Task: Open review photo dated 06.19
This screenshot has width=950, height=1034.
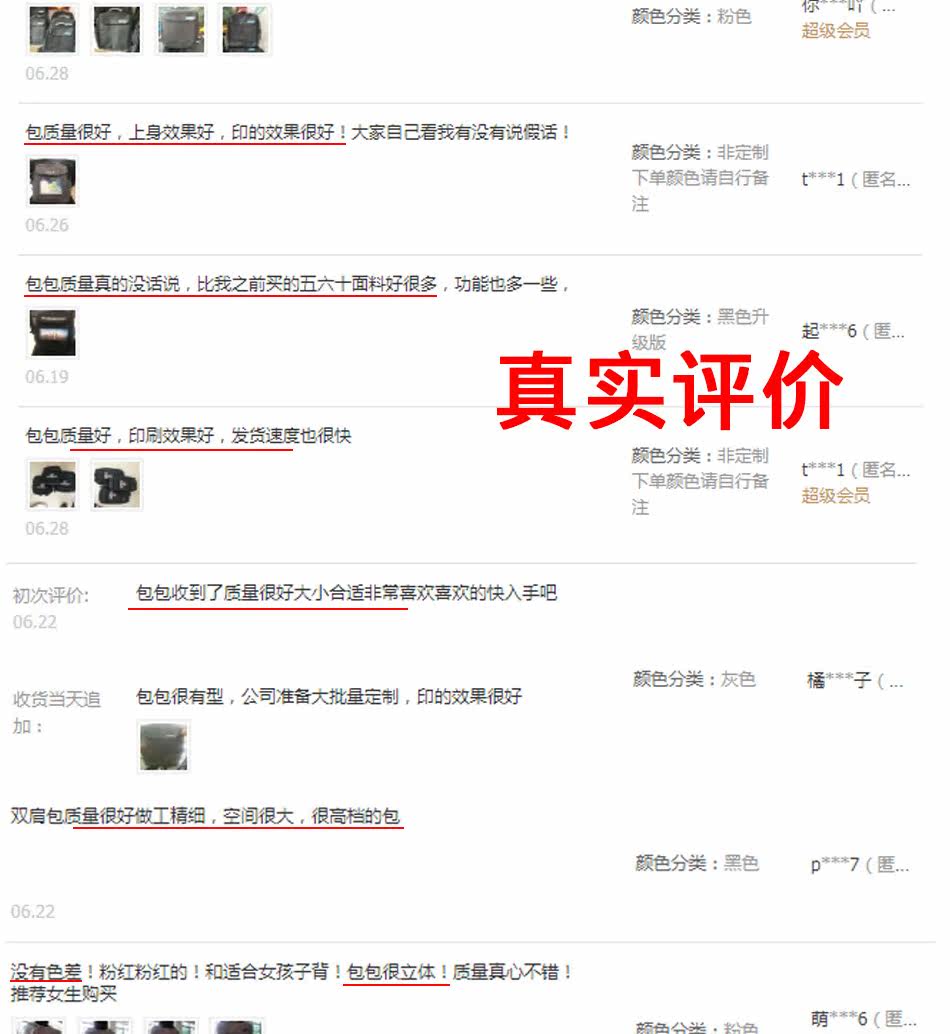Action: coord(52,333)
